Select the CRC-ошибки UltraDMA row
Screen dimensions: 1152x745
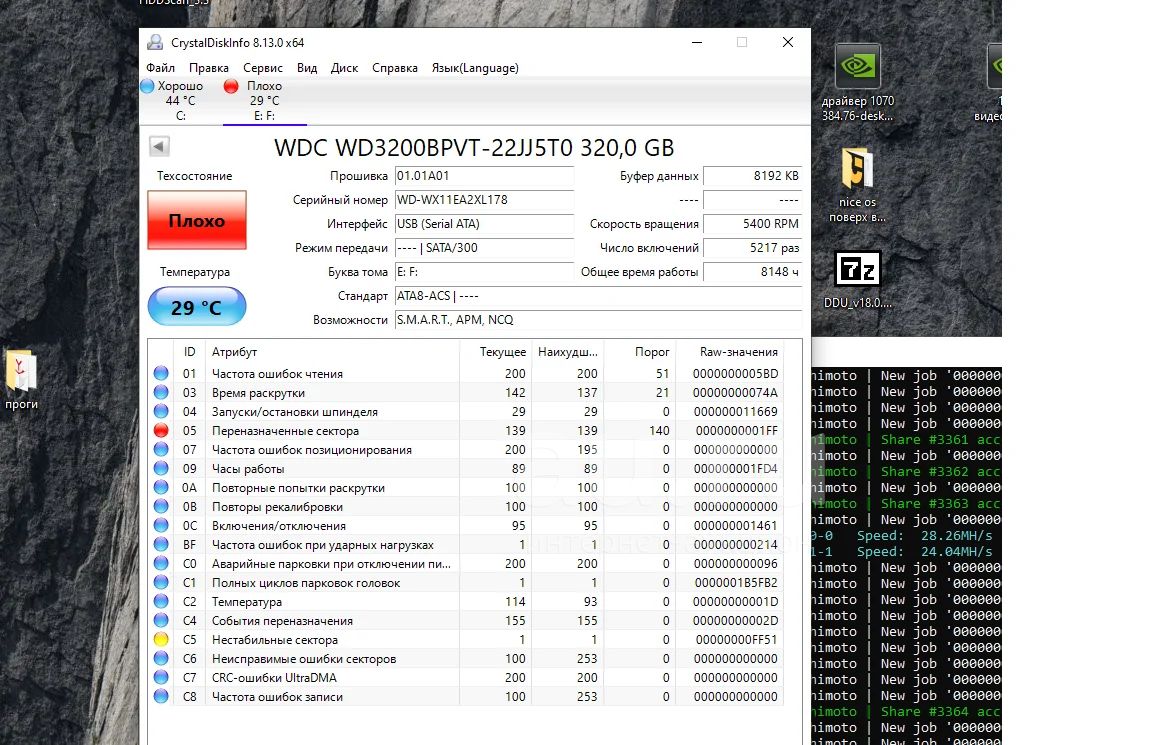pos(466,677)
